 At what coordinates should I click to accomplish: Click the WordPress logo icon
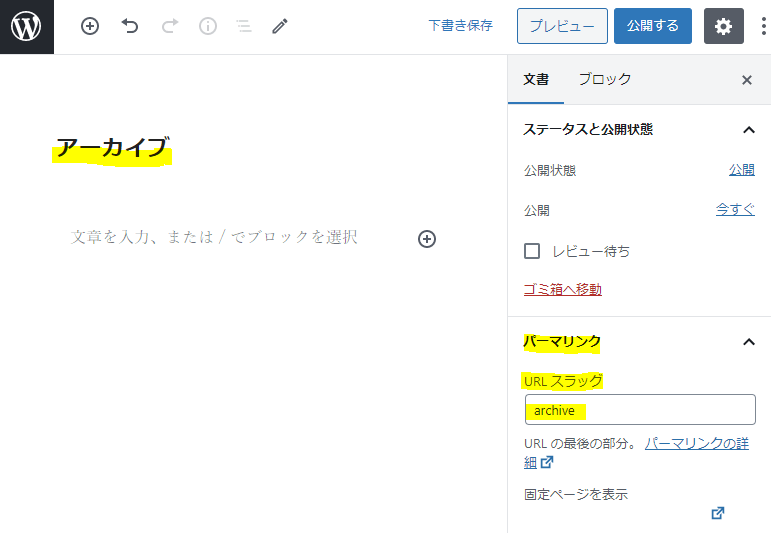pos(27,27)
